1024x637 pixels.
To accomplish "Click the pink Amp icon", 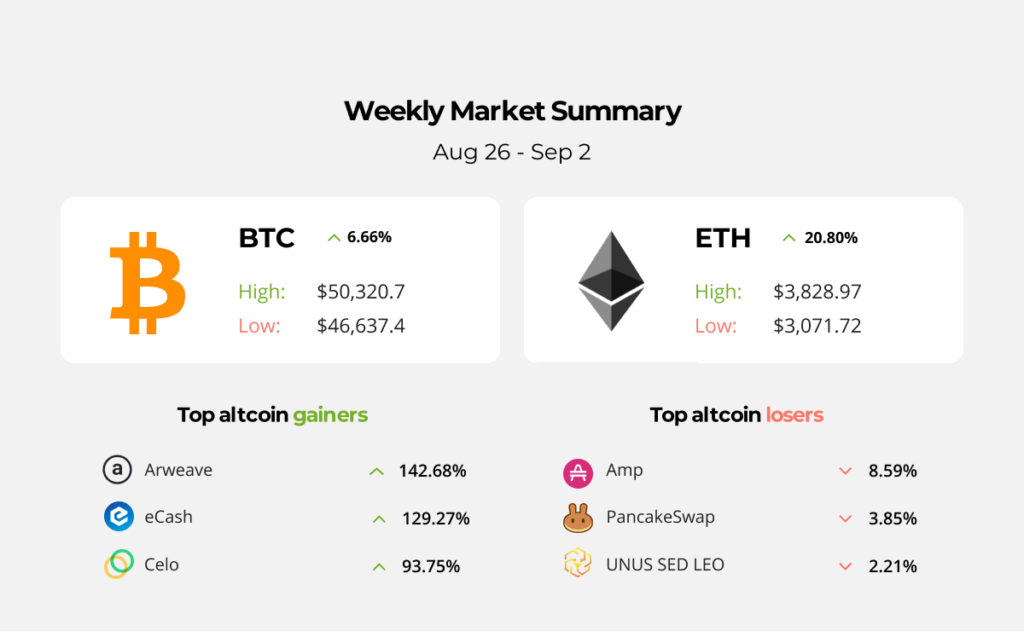I will (578, 471).
